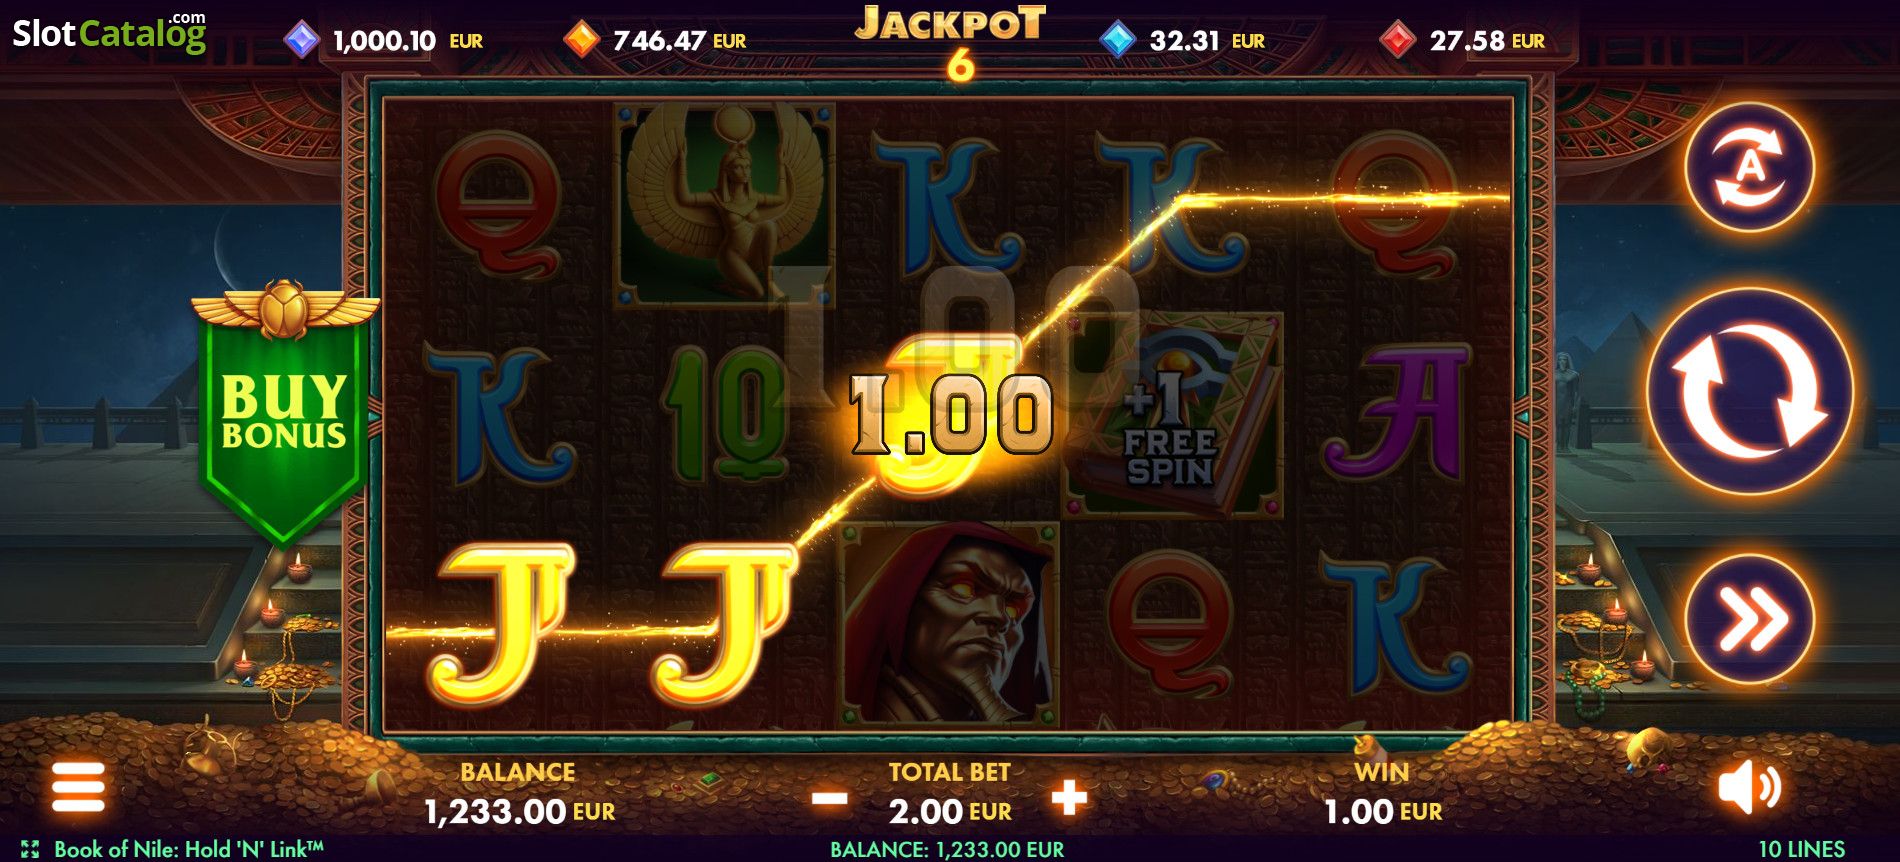Viewport: 1900px width, 862px height.
Task: Click the Total Bet 2.00 EUR value
Action: 950,811
